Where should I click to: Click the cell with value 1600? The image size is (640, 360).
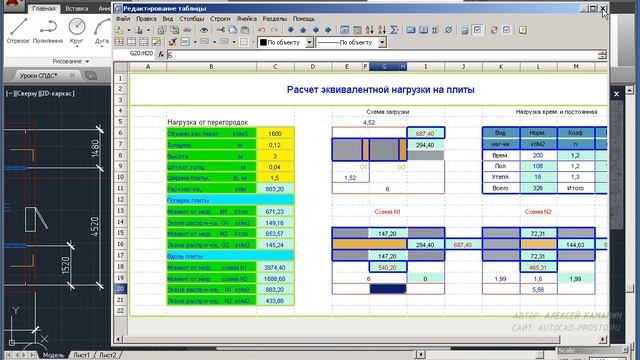(275, 133)
